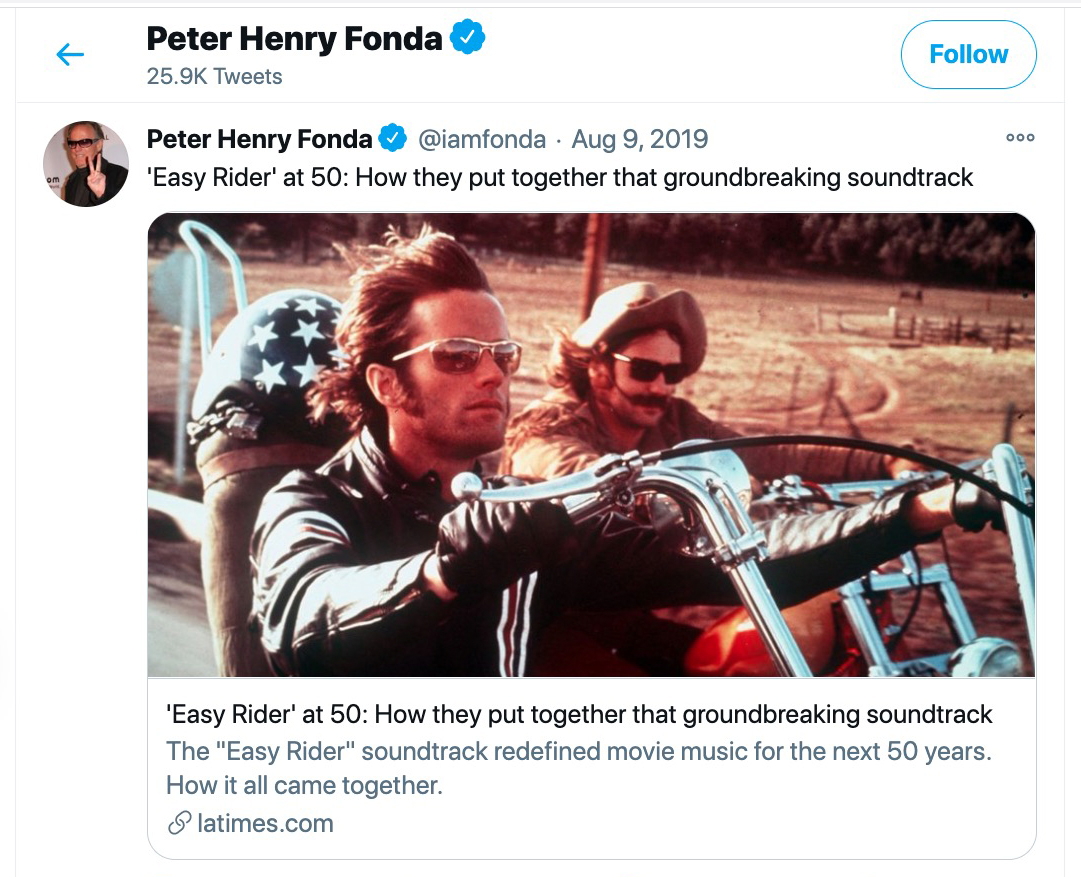Click the 25.9K Tweets count
Viewport: 1081px width, 877px height.
pos(214,77)
